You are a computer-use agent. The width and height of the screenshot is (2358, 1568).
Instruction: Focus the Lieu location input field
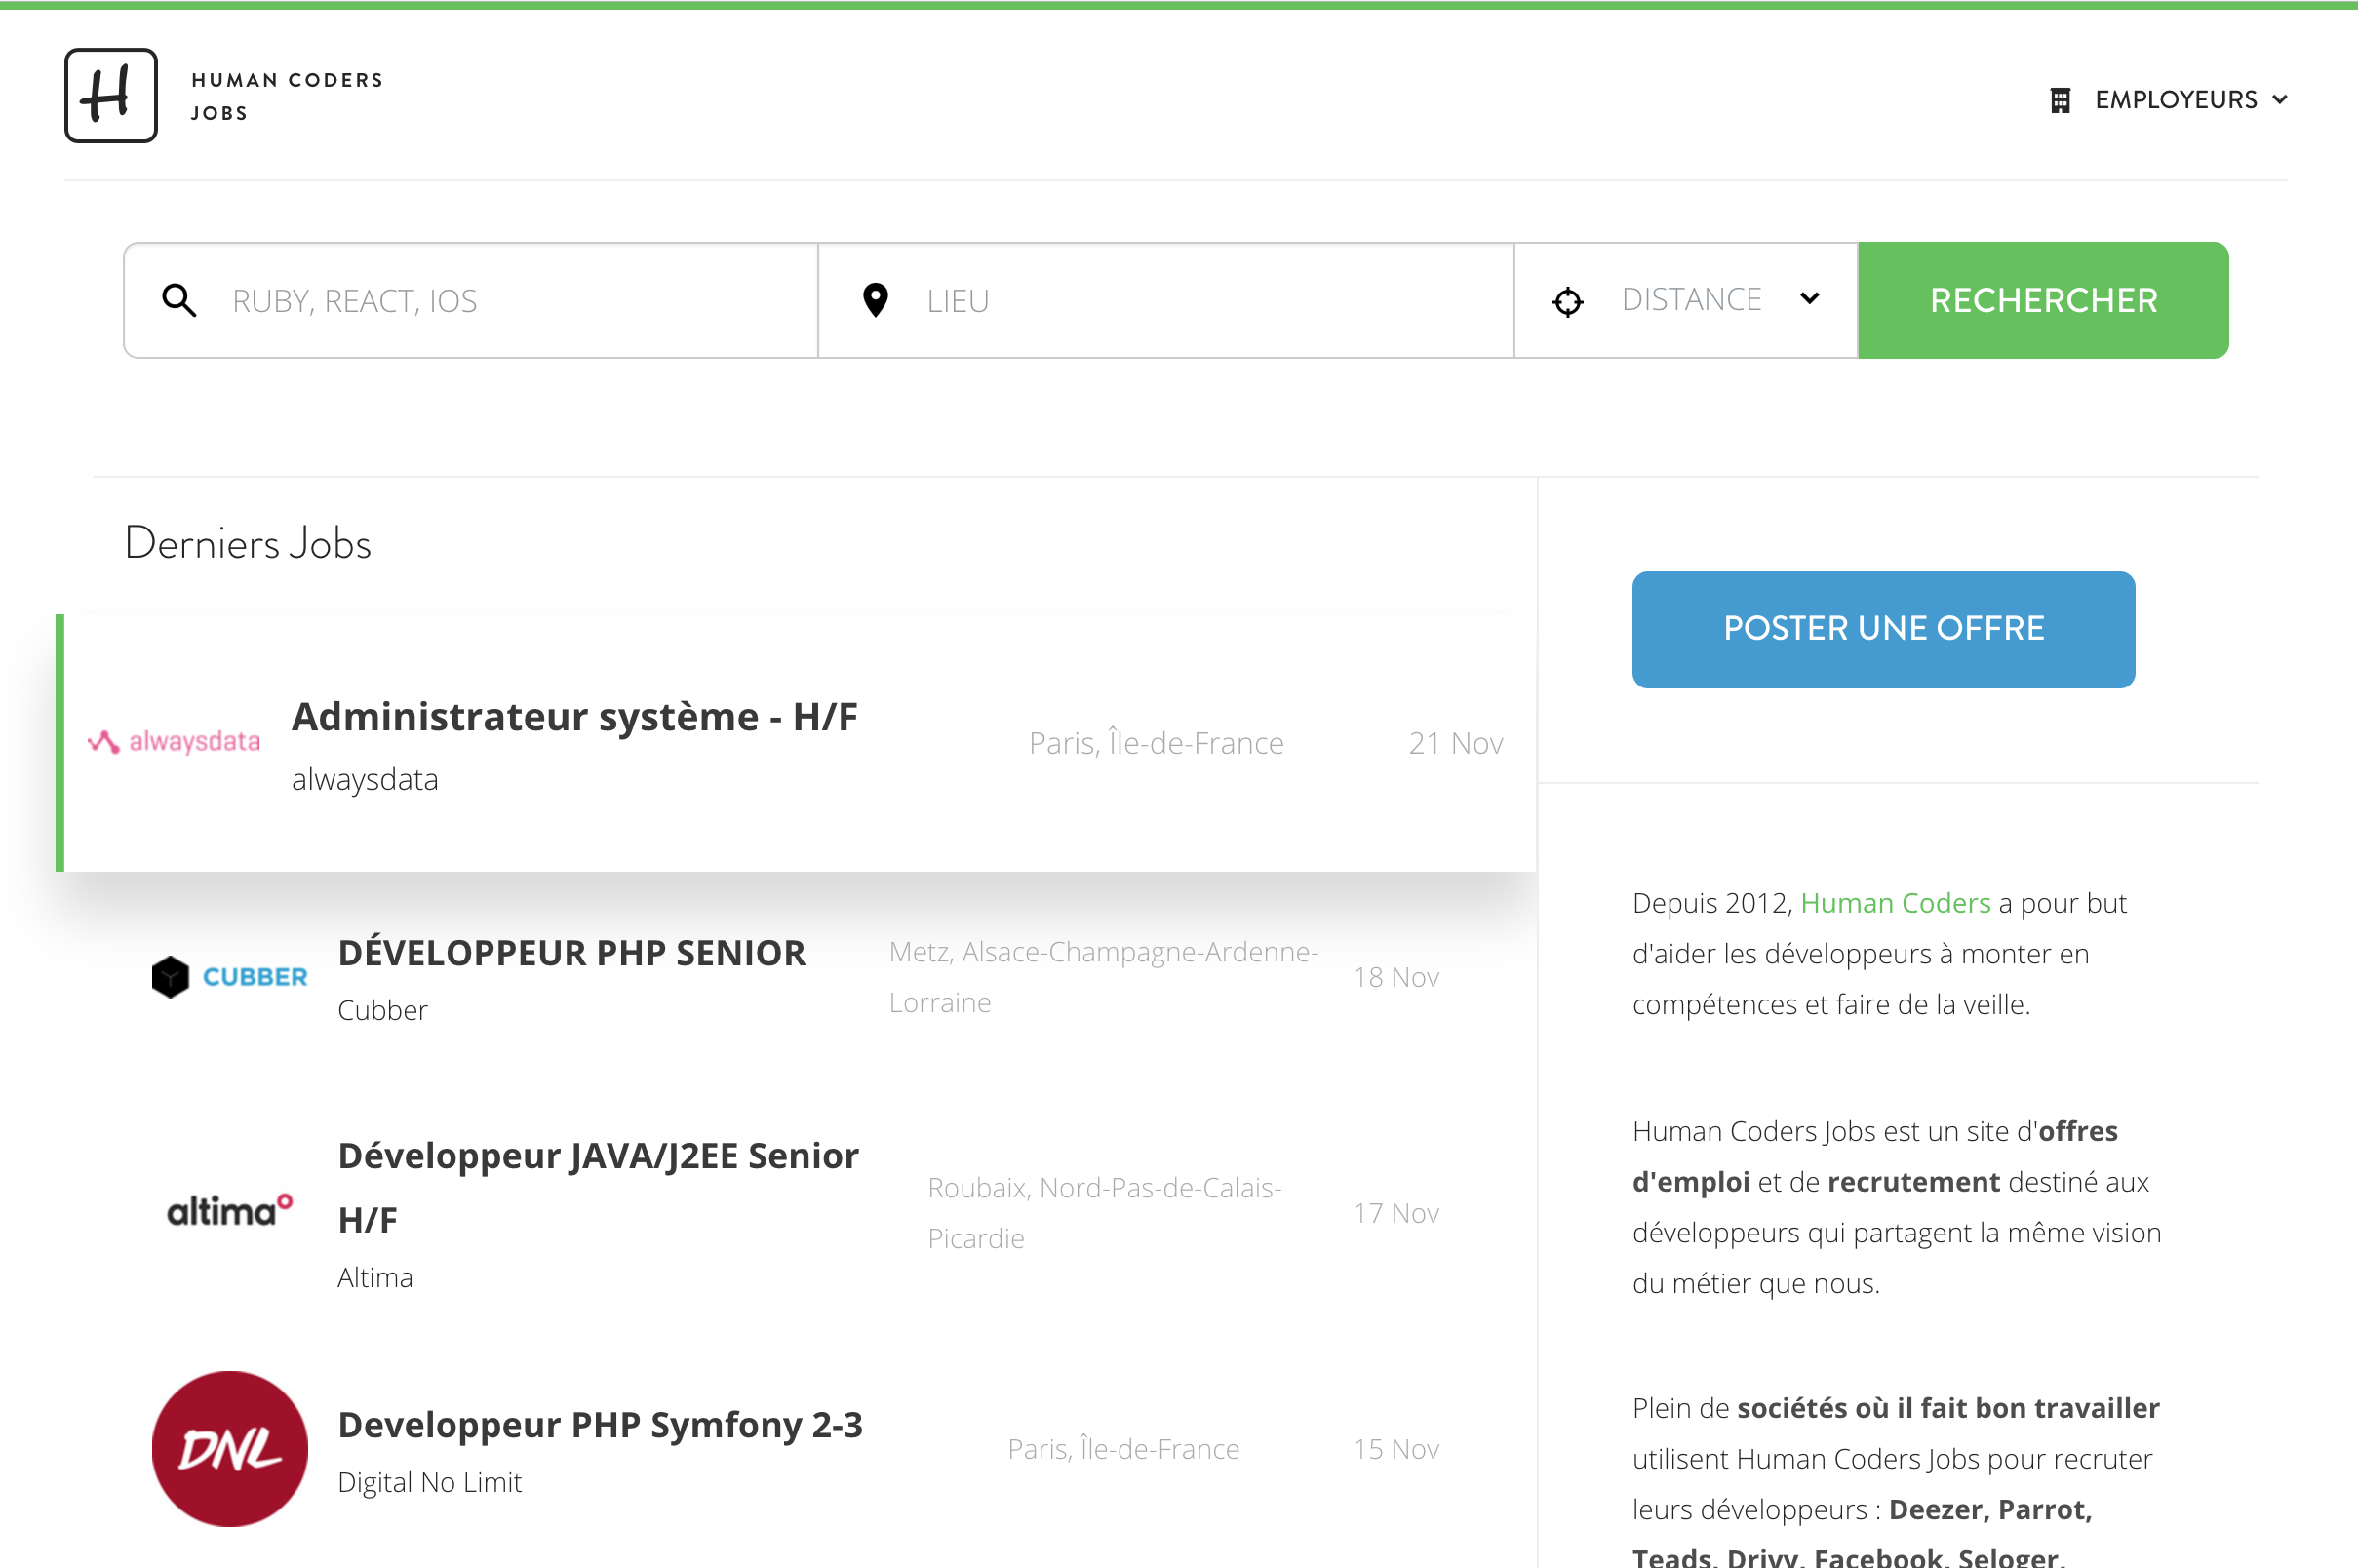click(1200, 301)
